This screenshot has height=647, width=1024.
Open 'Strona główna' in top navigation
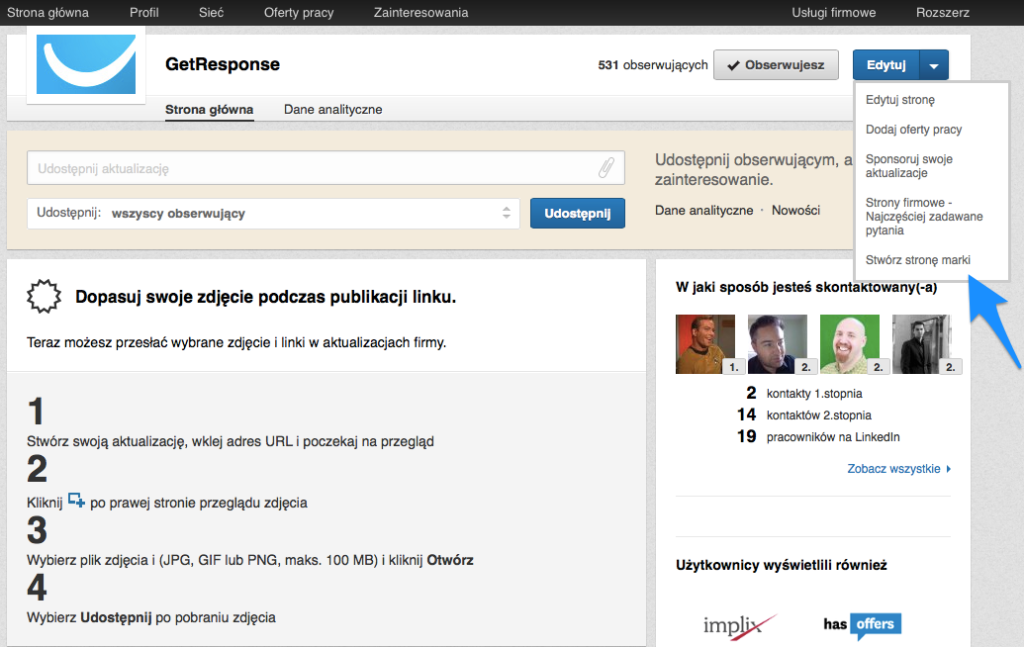pos(48,12)
